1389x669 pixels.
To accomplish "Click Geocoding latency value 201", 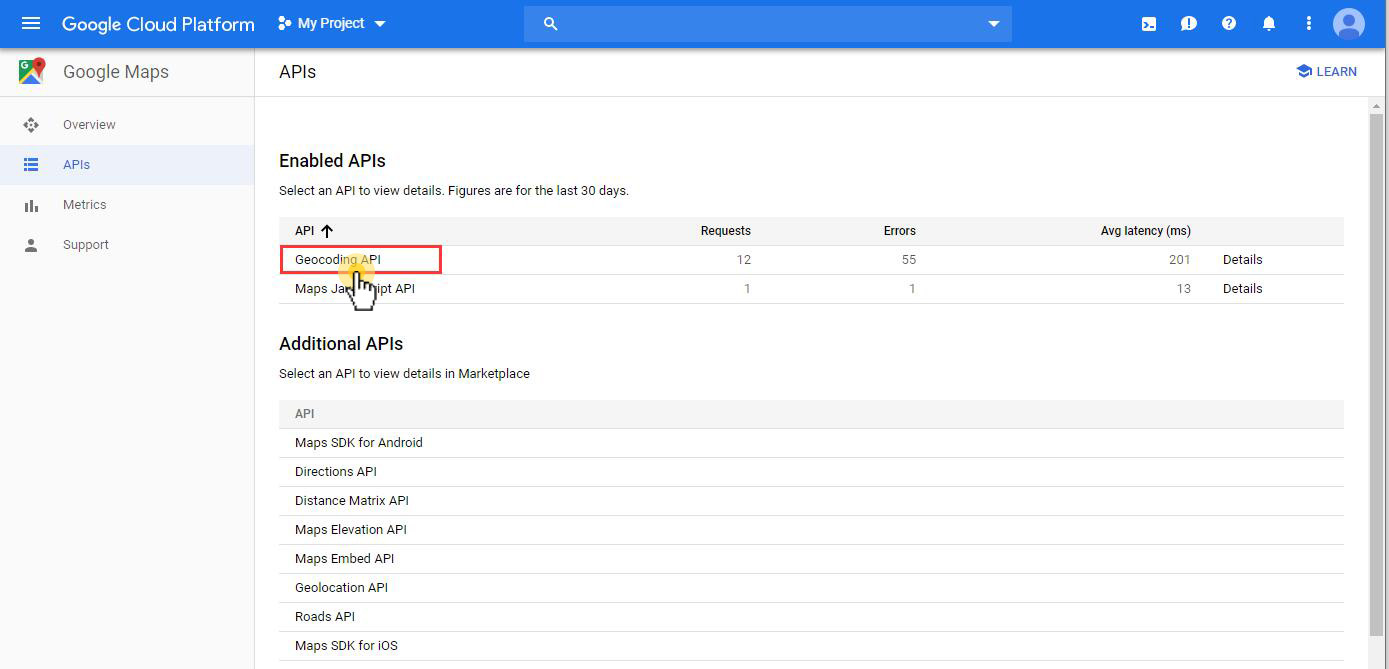I will point(1179,260).
